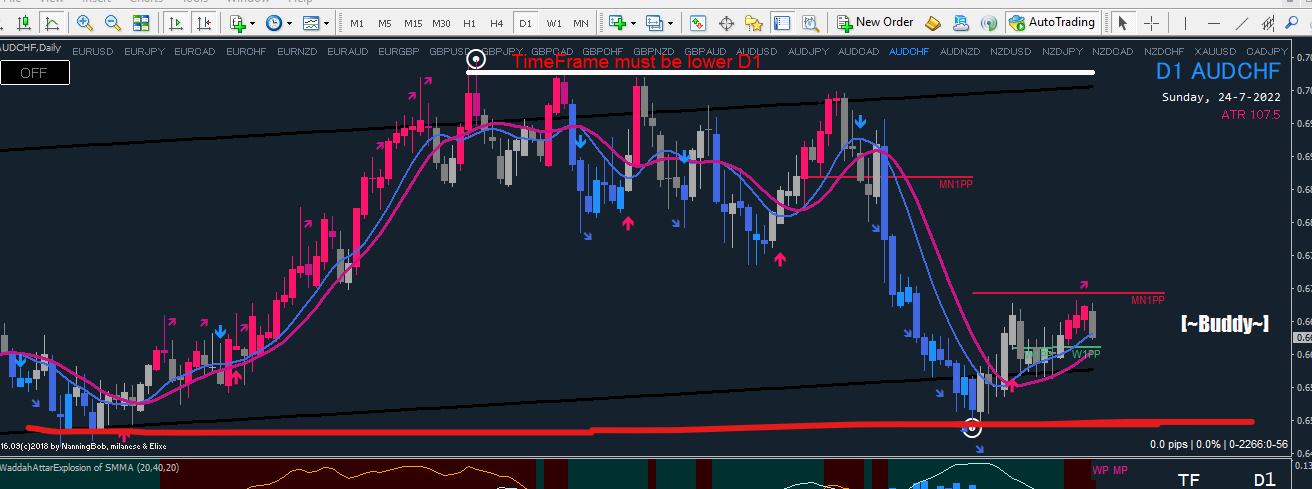
Task: Toggle the Chart Shift icon
Action: coord(203,22)
